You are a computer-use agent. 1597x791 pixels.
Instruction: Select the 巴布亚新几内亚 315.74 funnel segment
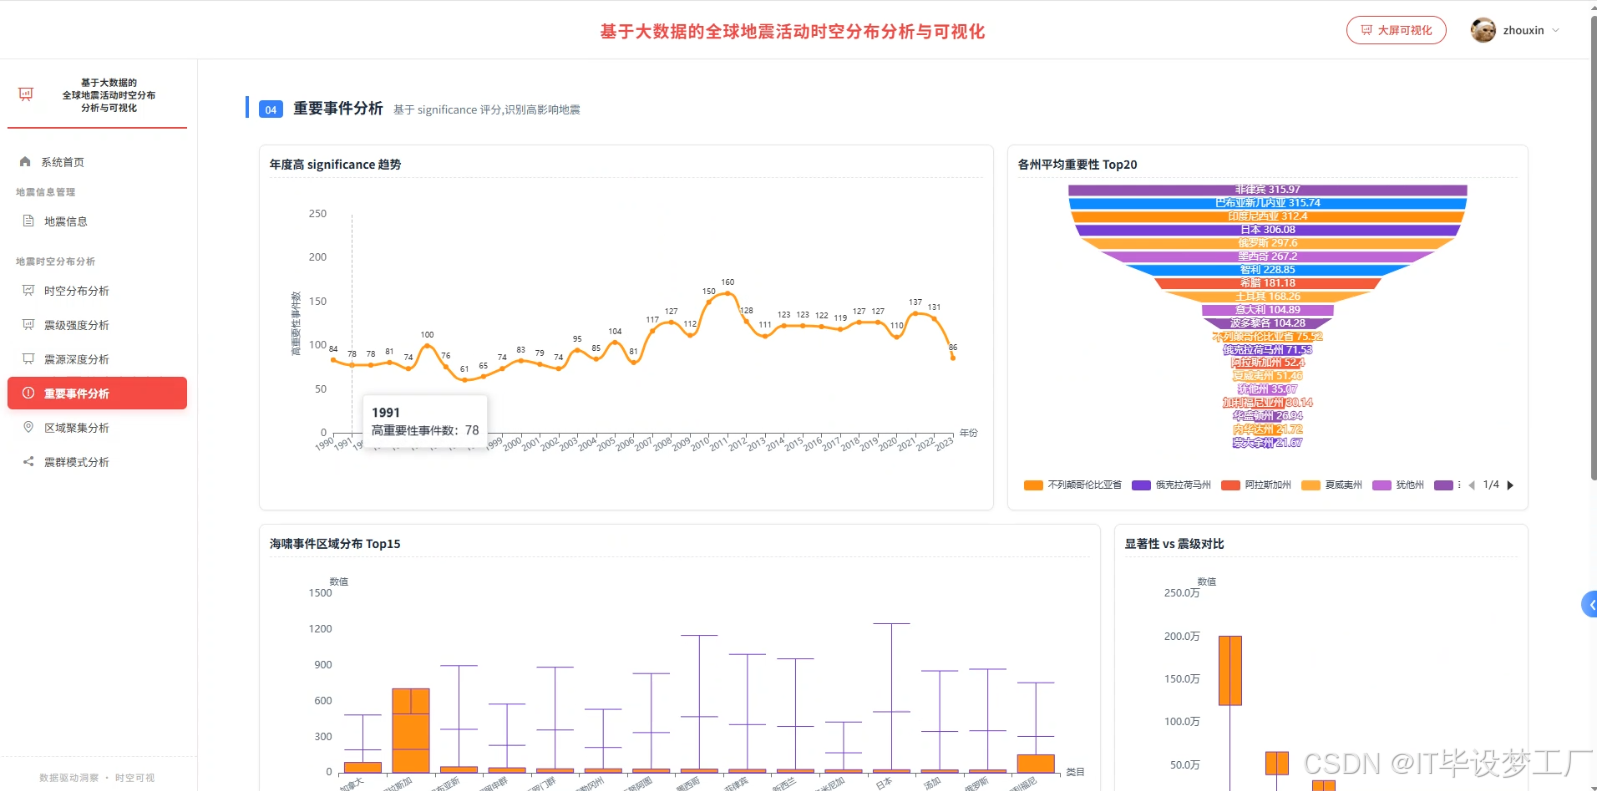(x=1267, y=203)
